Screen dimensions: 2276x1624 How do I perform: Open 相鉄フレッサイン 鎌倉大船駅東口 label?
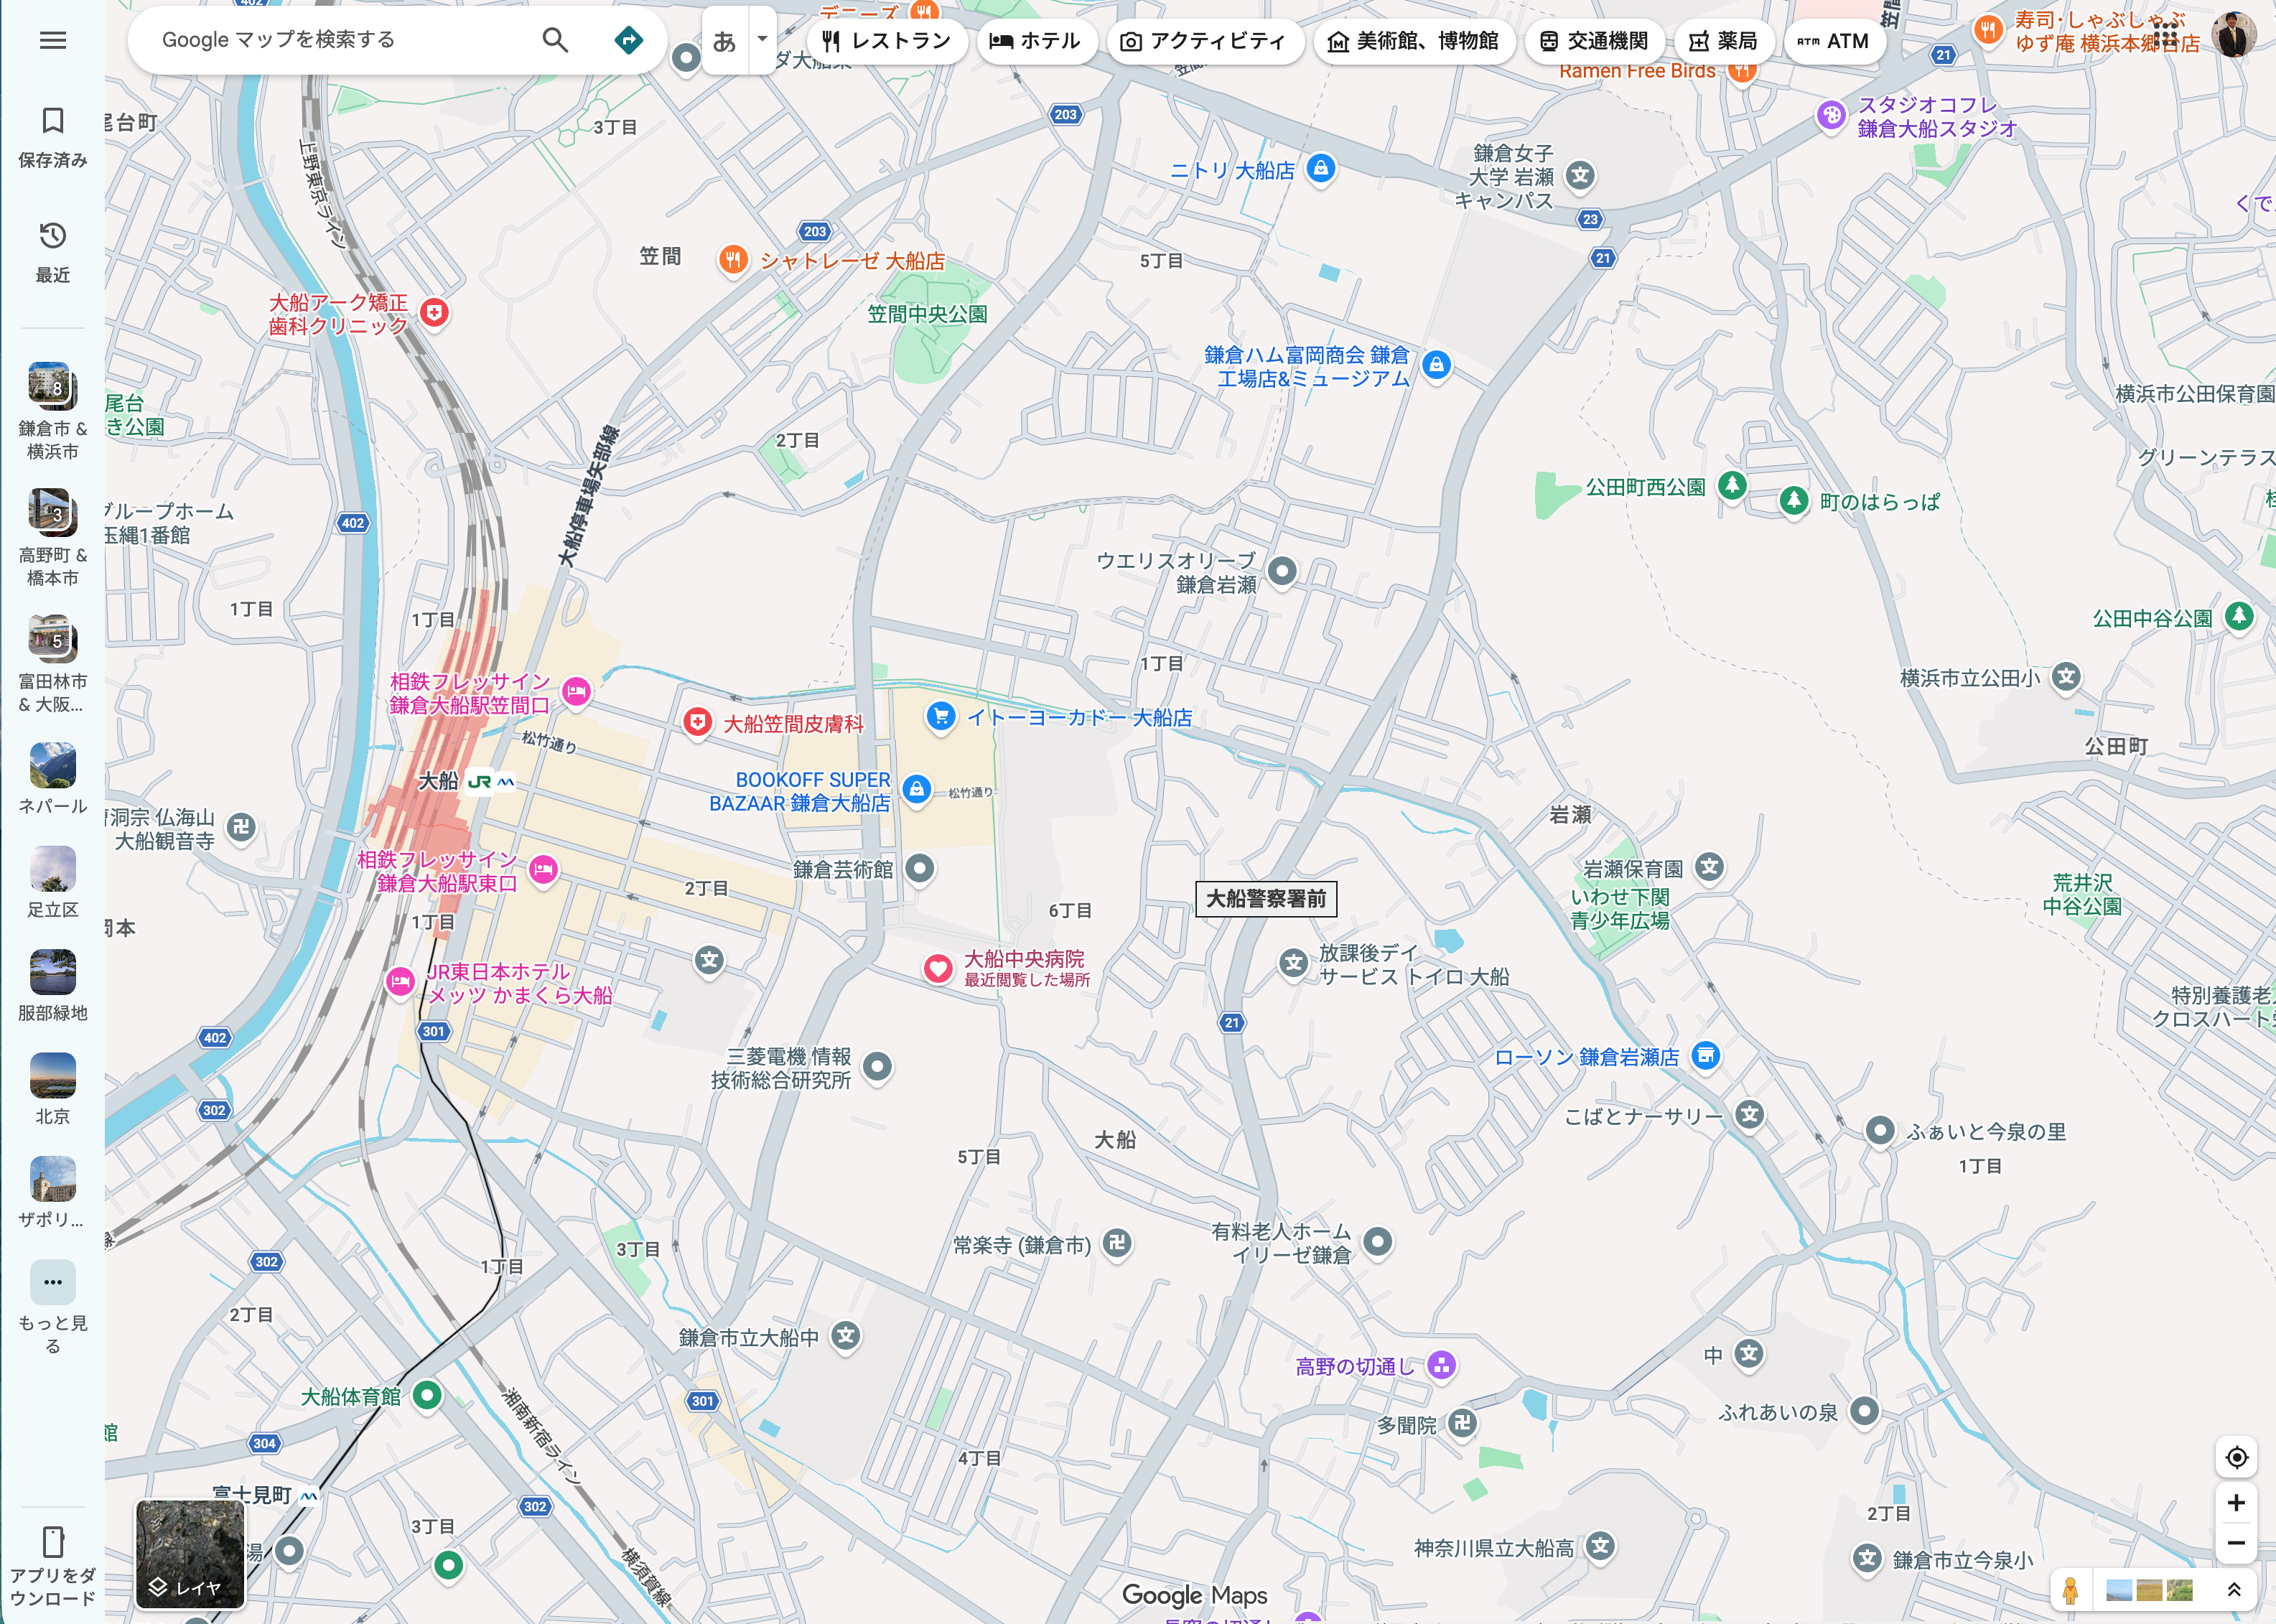pyautogui.click(x=438, y=871)
